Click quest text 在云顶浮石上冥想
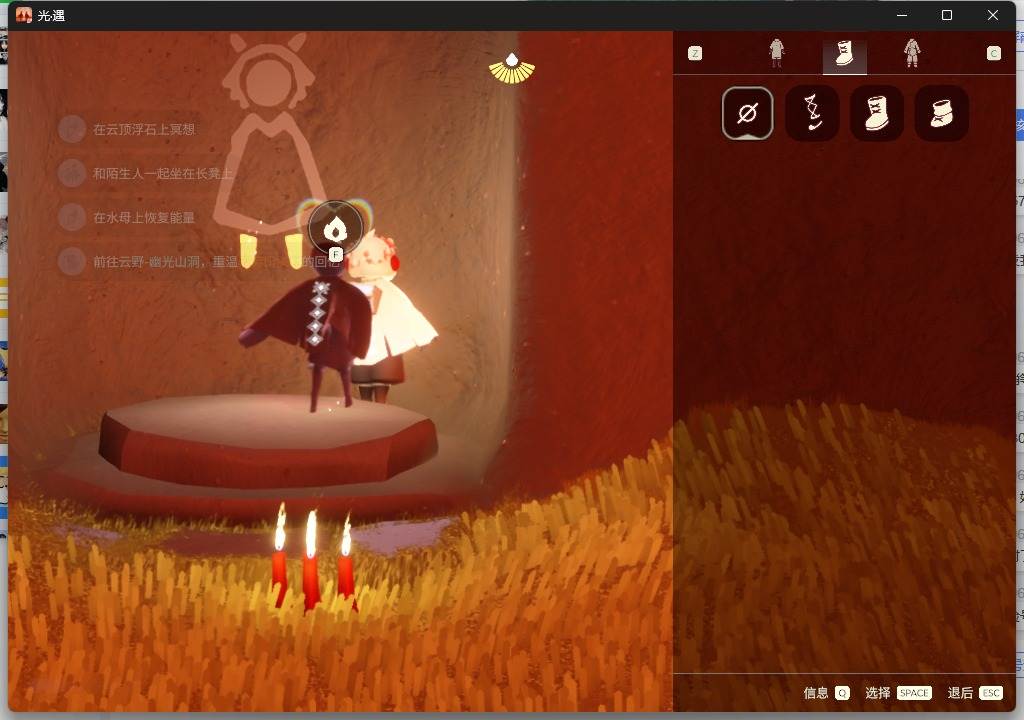This screenshot has height=720, width=1024. coord(144,129)
